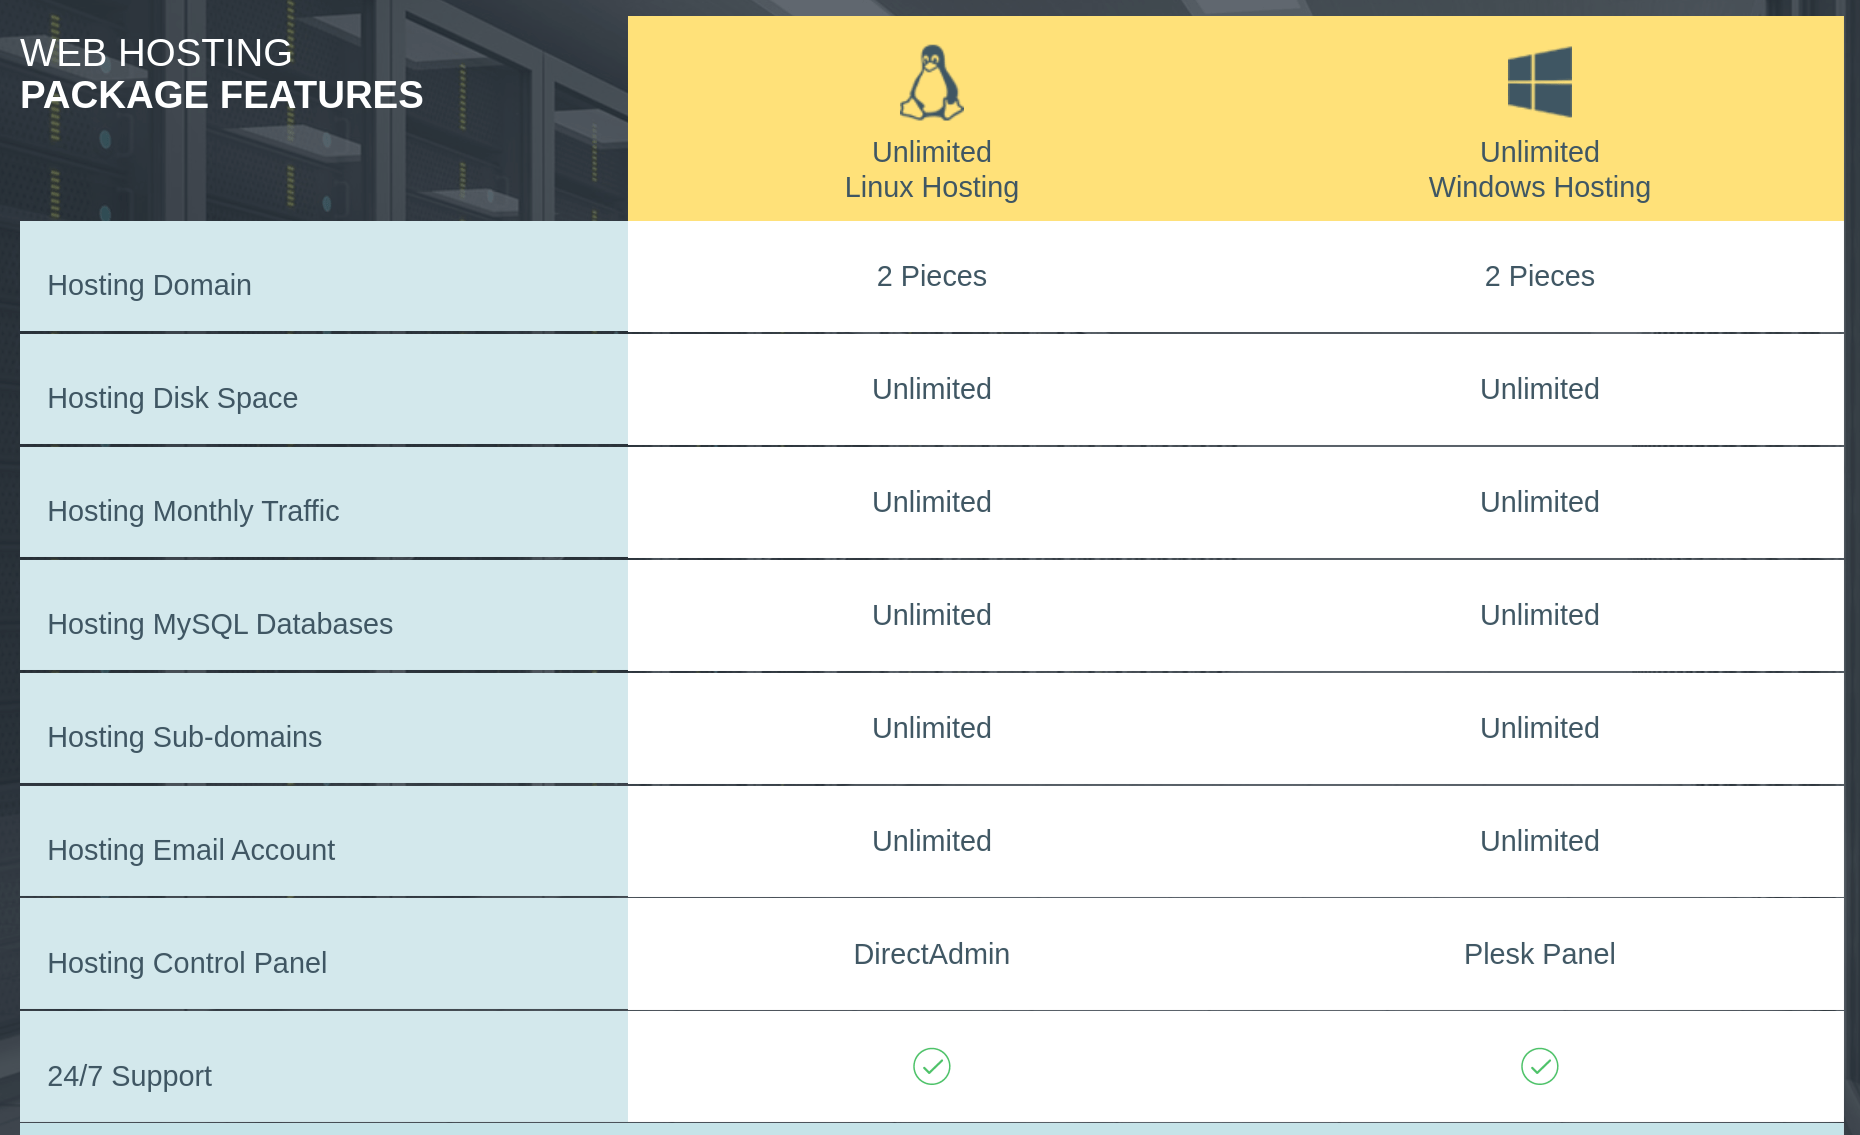This screenshot has height=1135, width=1860.
Task: Click the 24/7 Support row label
Action: click(x=129, y=1076)
